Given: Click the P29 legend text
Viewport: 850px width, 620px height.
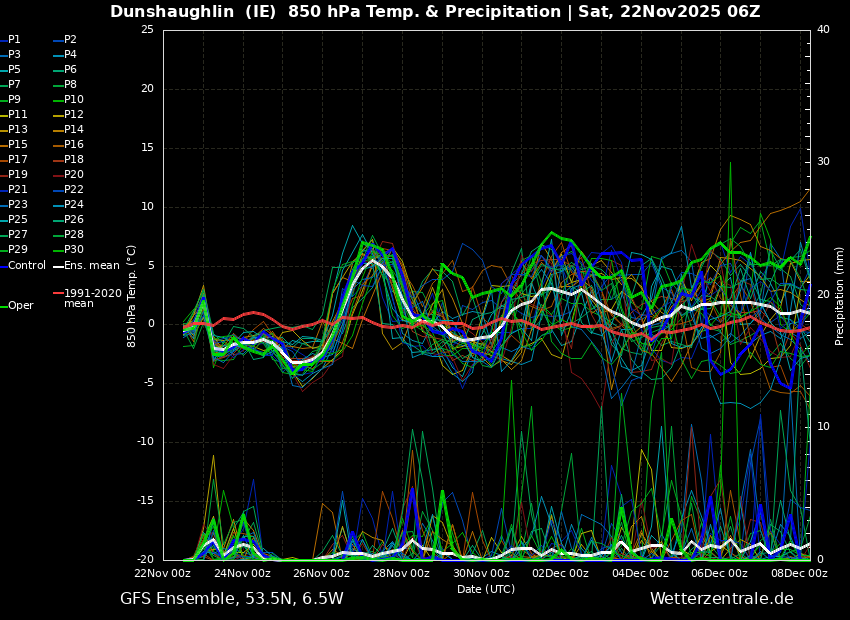Looking at the screenshot, I should (17, 249).
